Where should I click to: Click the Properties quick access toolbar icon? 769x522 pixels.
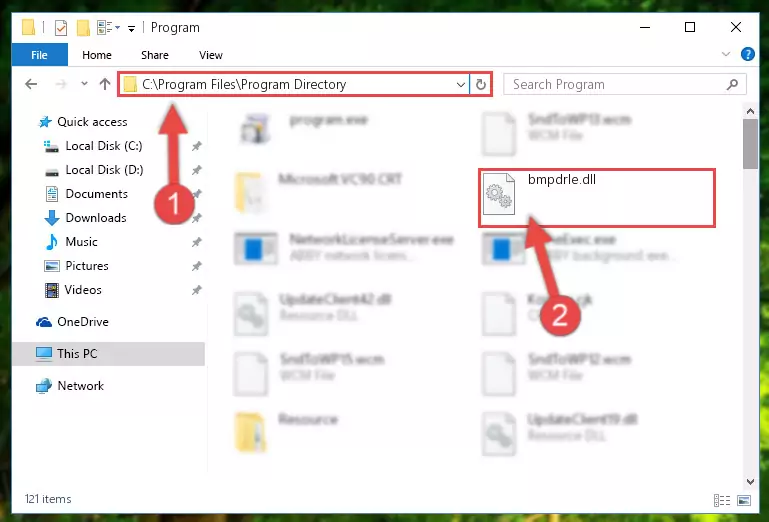tap(60, 28)
